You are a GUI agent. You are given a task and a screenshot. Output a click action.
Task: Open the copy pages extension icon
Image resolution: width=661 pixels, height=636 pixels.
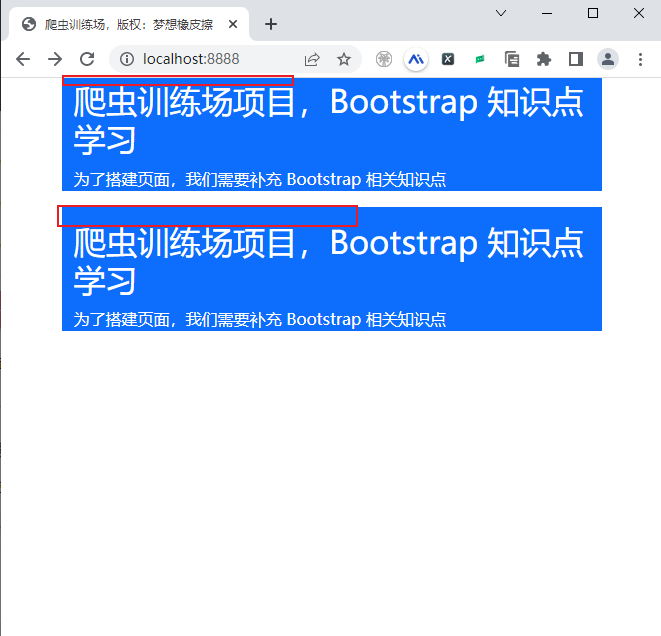[x=512, y=59]
